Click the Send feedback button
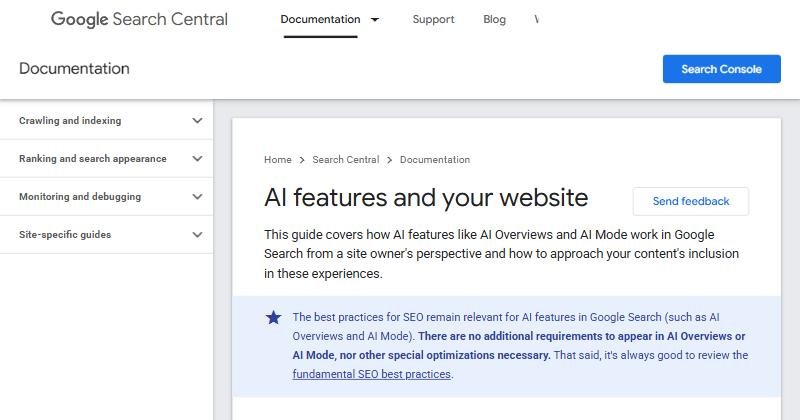Viewport: 800px width, 420px height. 691,201
